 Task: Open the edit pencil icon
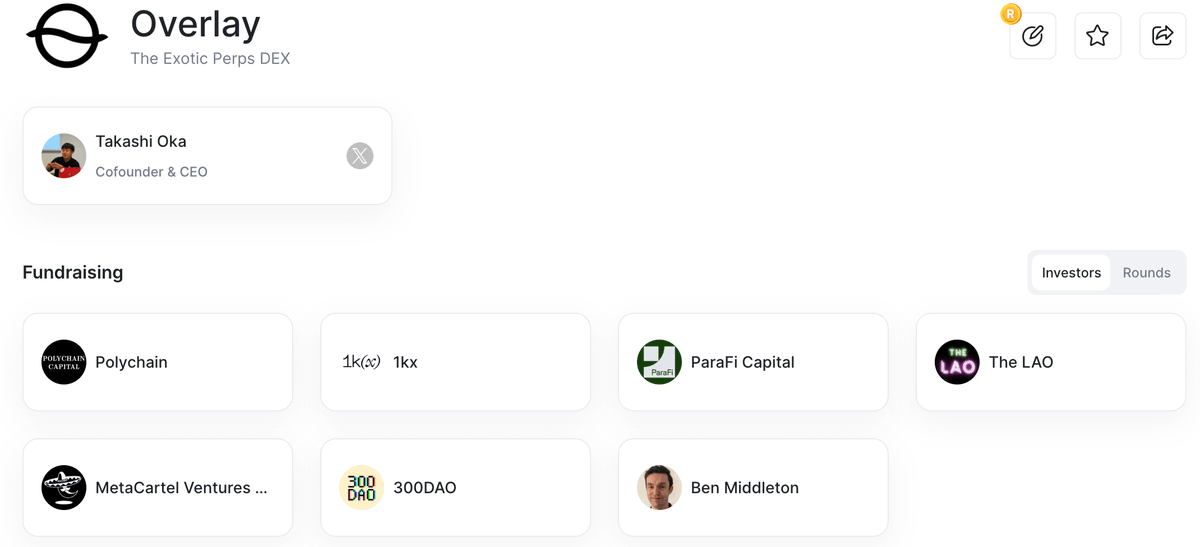(1033, 36)
